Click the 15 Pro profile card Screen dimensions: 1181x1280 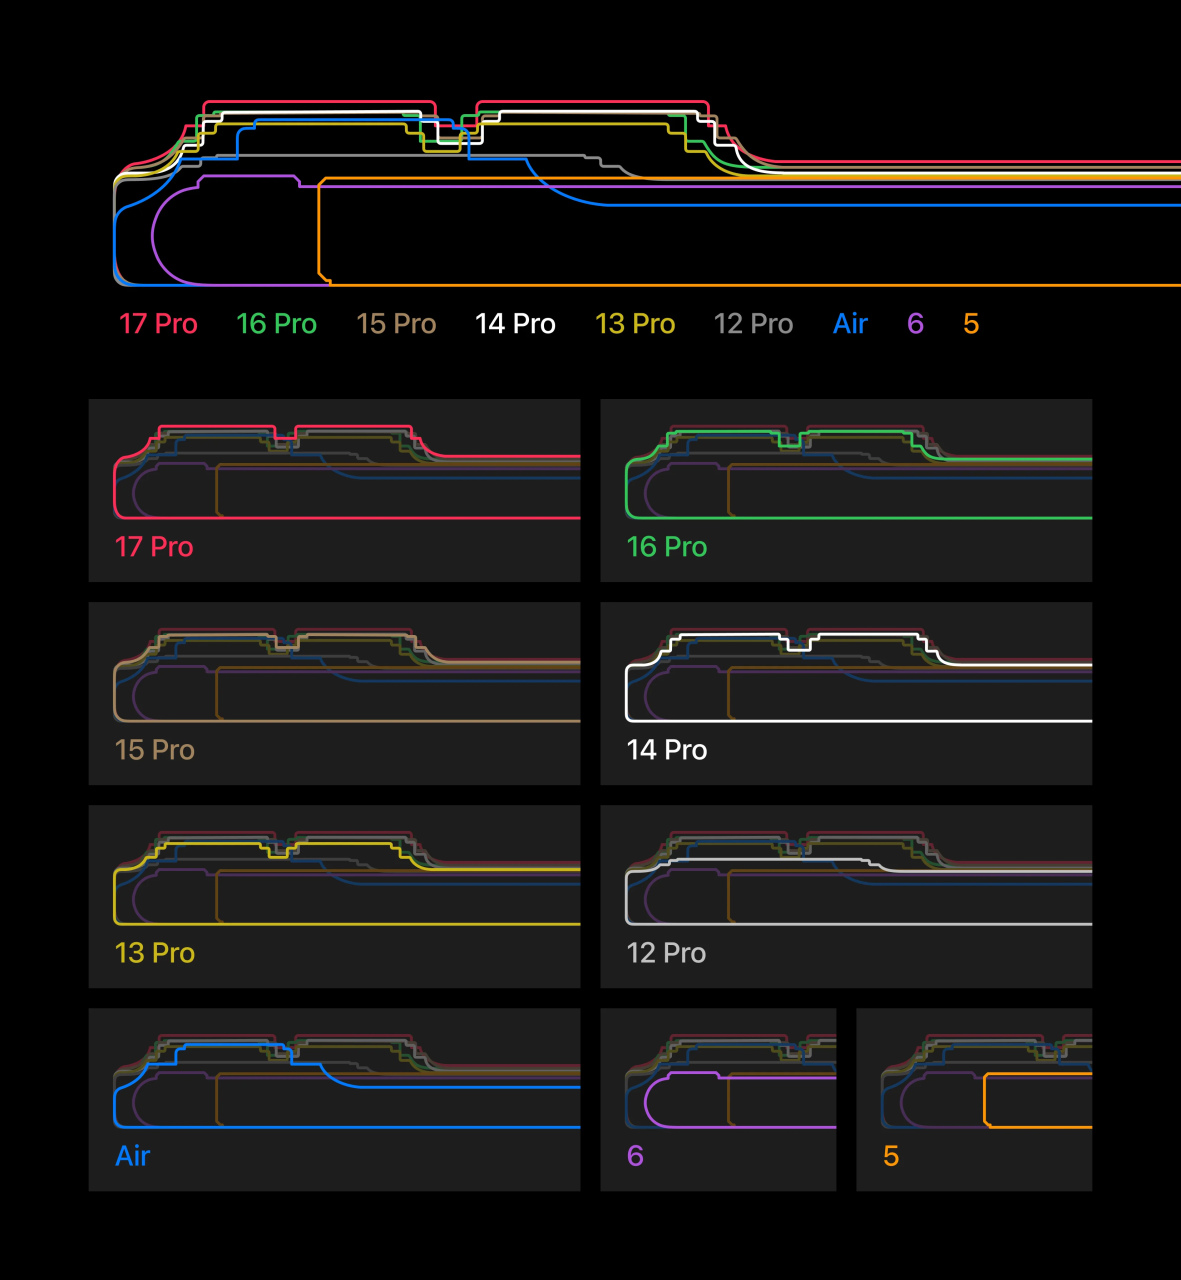click(x=334, y=693)
